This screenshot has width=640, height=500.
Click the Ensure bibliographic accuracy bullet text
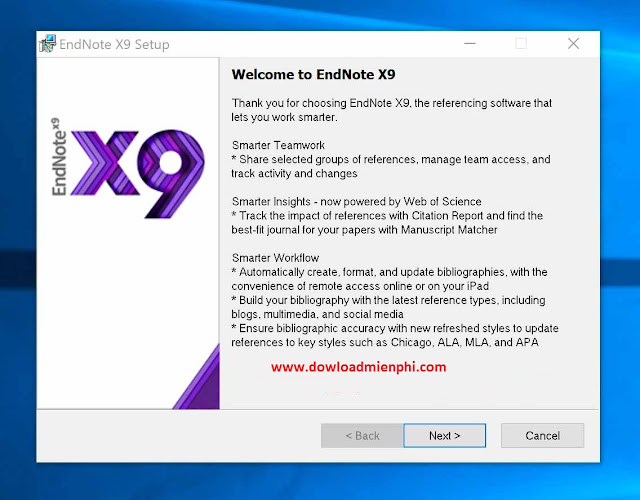click(395, 335)
